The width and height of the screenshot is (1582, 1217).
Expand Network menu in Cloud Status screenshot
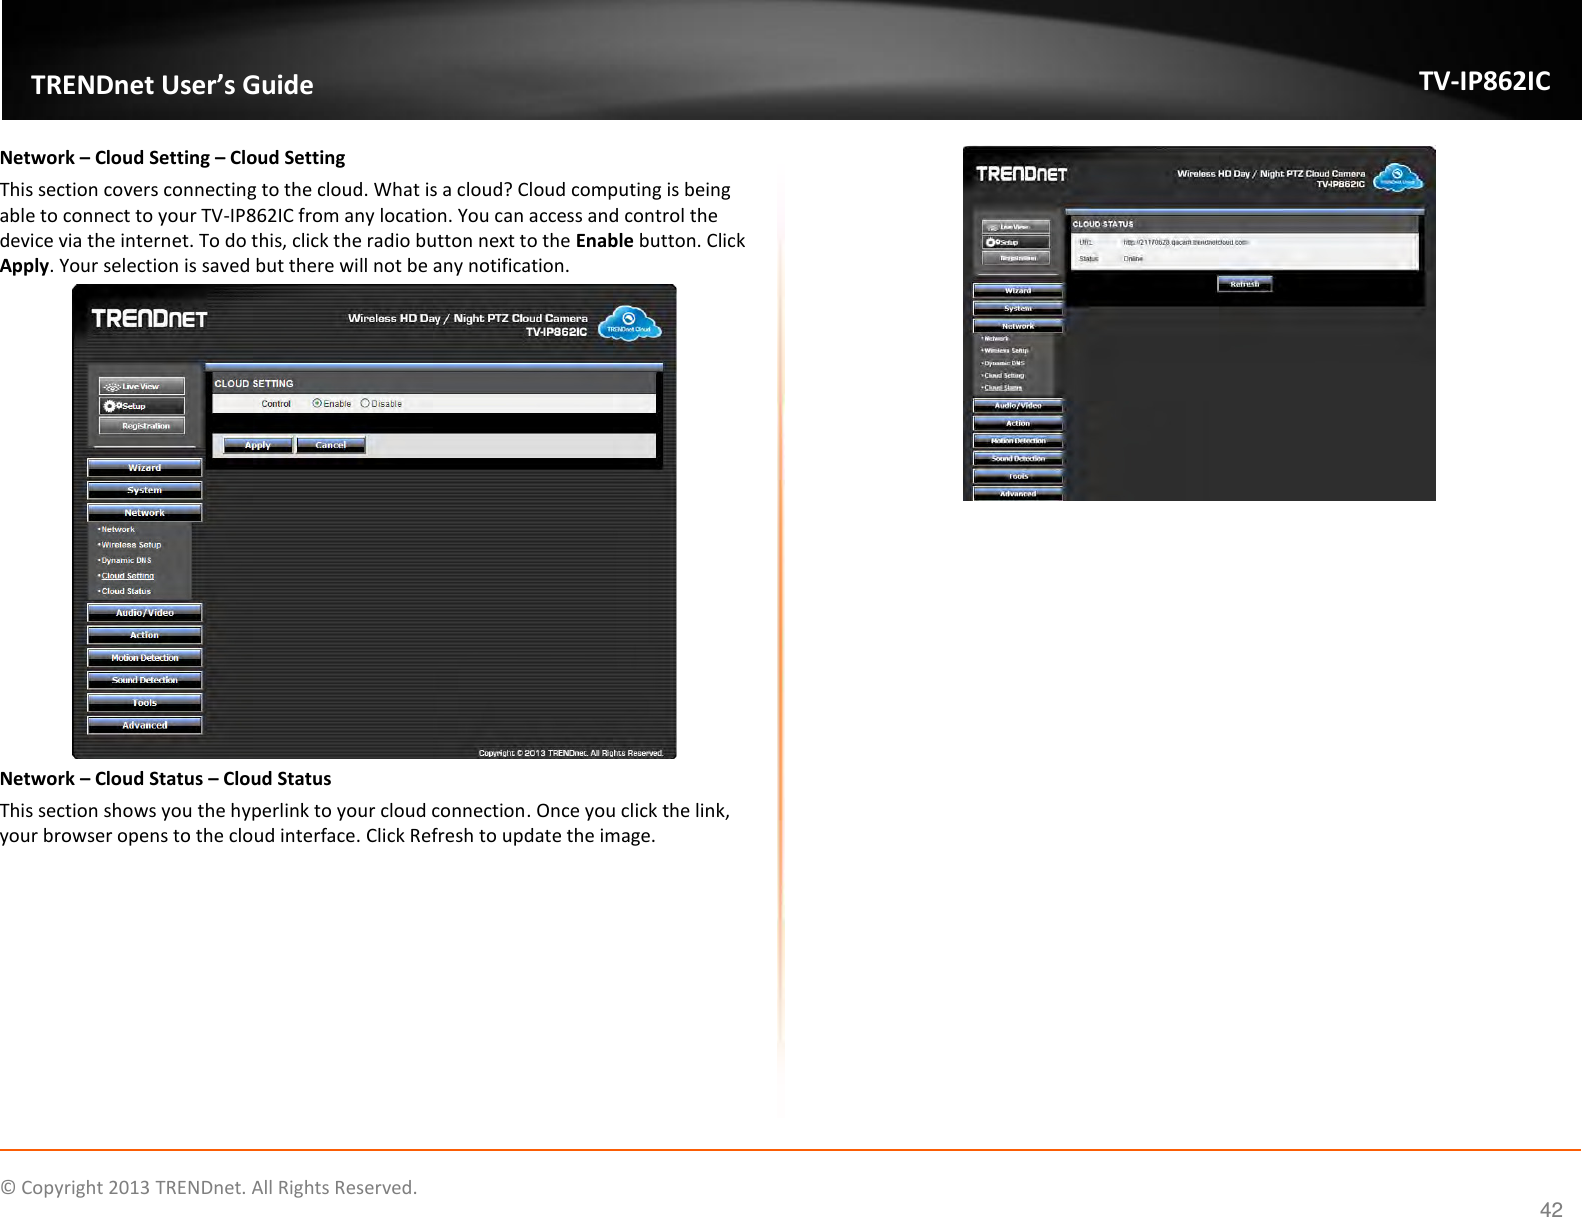(x=1018, y=326)
